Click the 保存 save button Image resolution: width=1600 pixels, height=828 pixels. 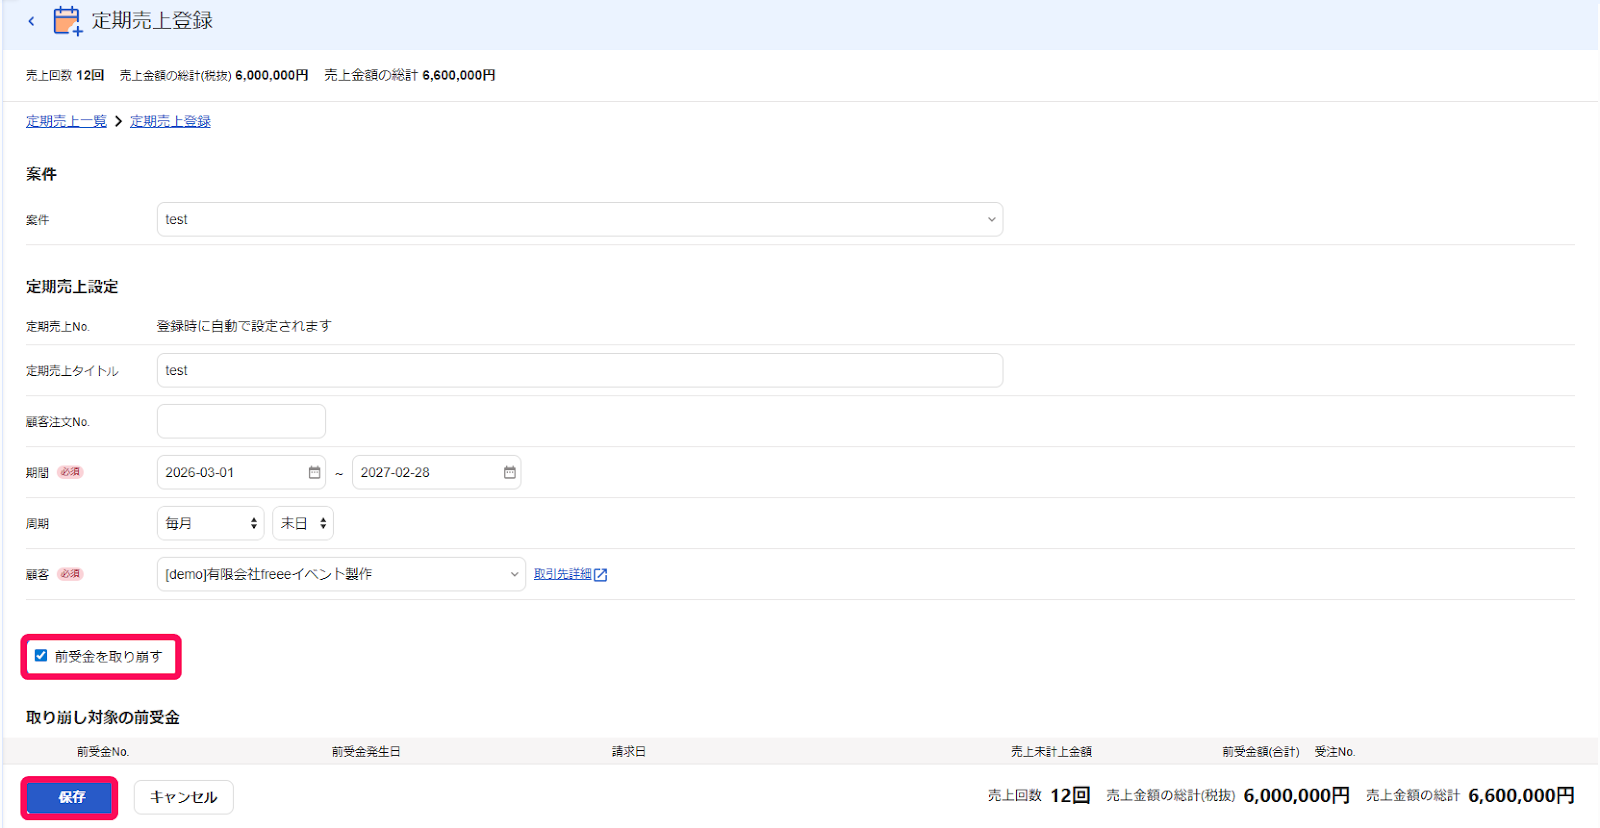coord(71,797)
